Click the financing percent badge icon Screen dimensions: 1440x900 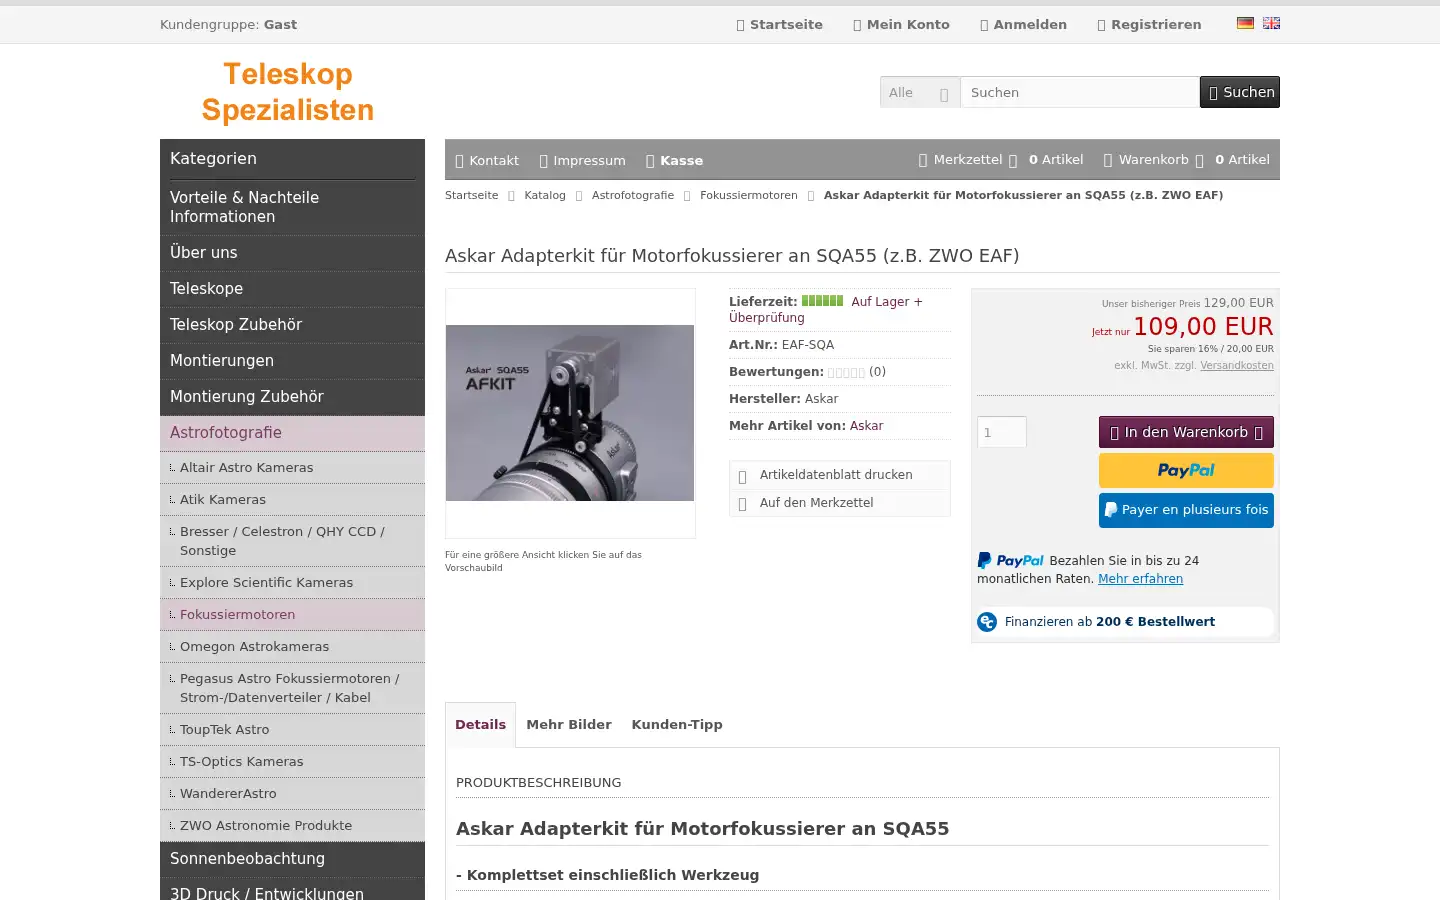987,622
